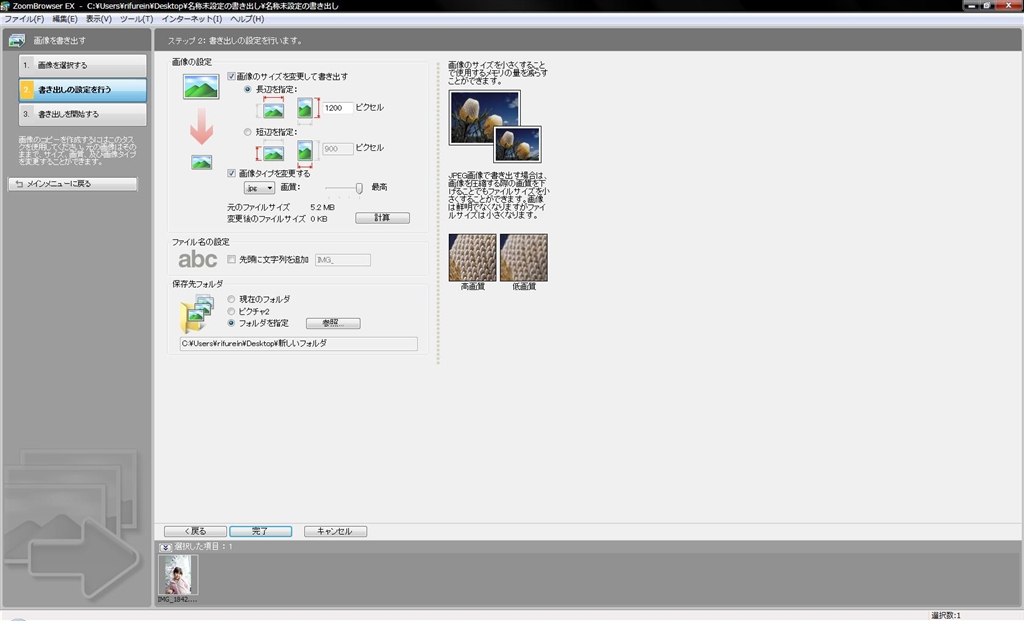Select the specify long side radio button
Viewport: 1024px width, 621px height.
point(248,89)
